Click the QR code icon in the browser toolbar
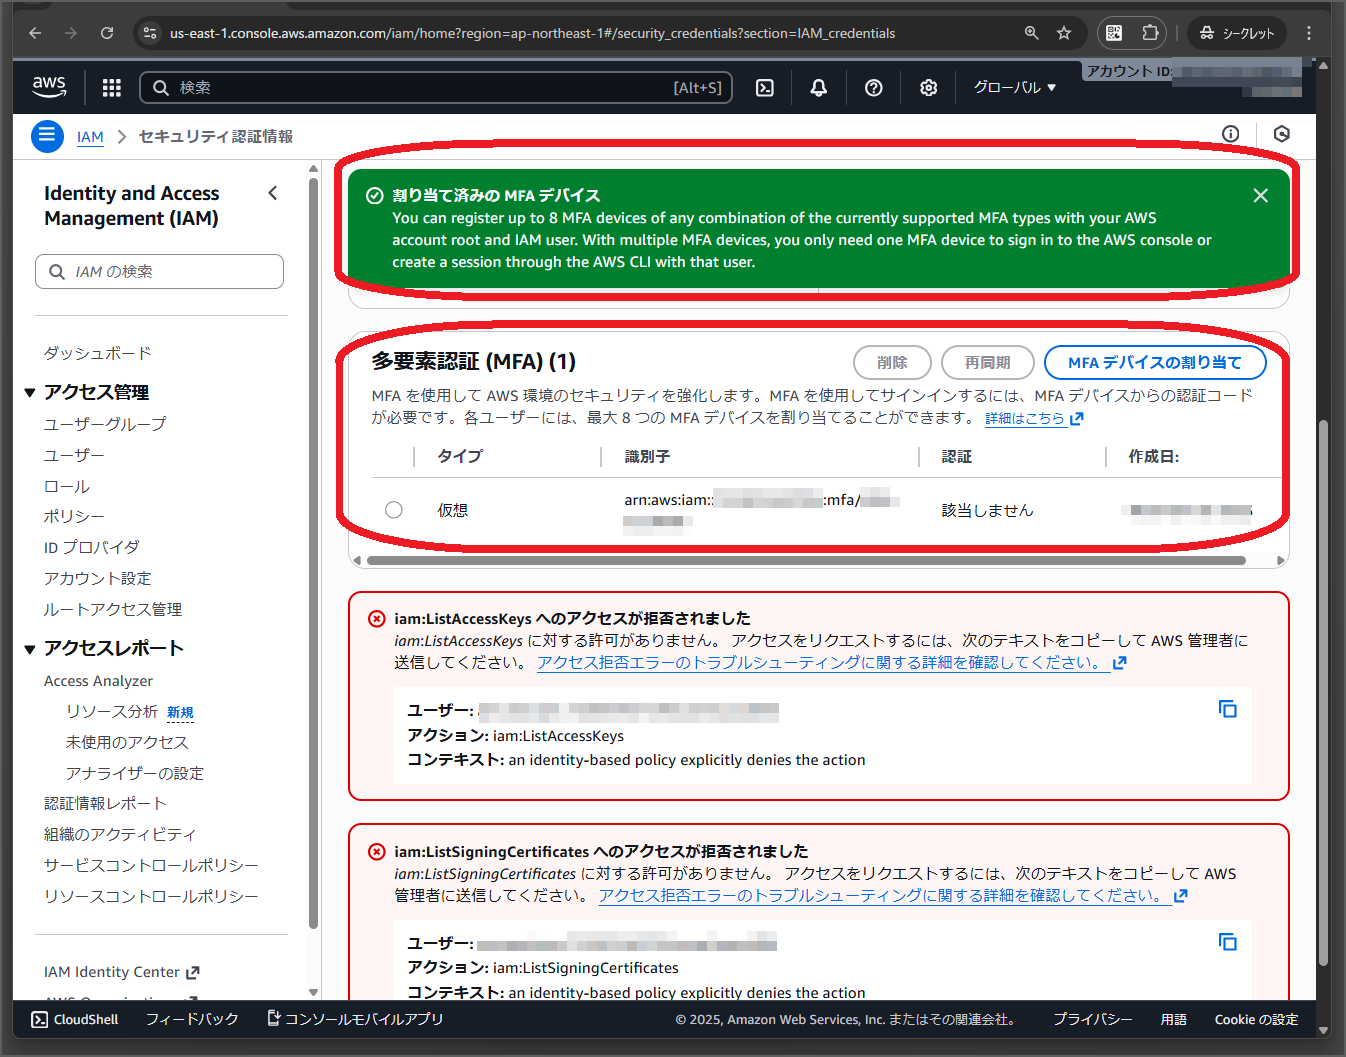 tap(1114, 33)
